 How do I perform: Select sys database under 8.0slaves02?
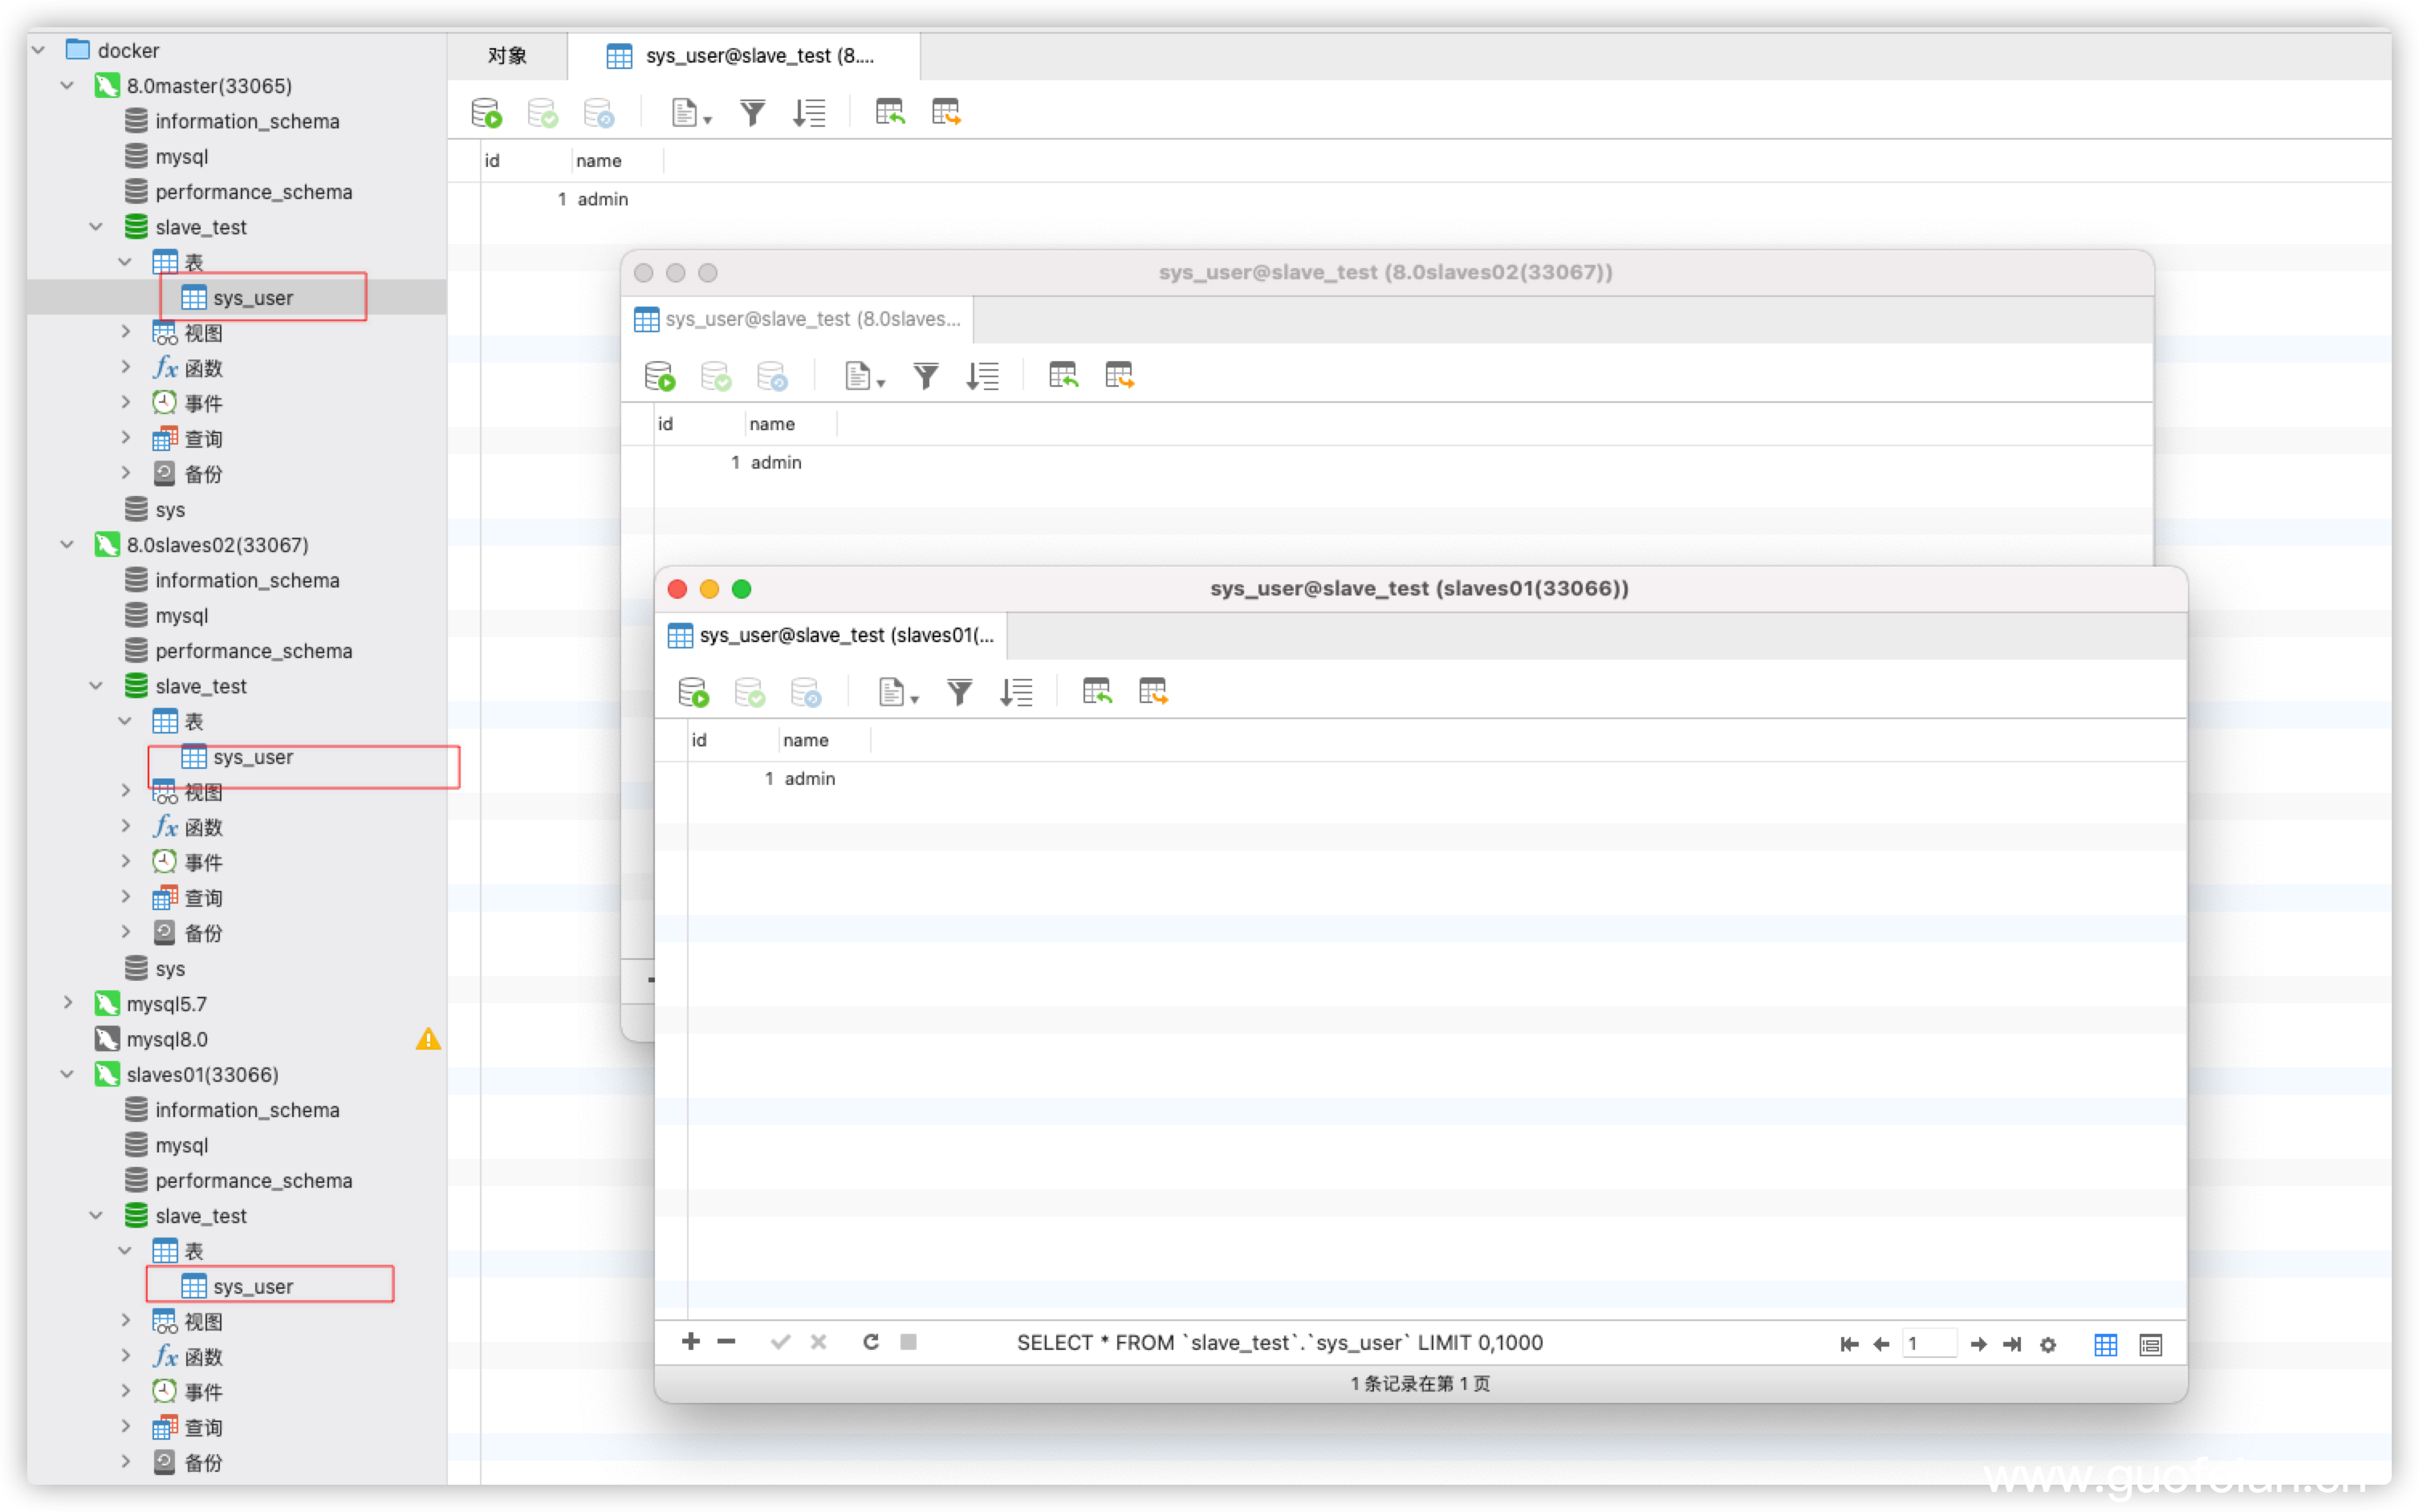[x=169, y=968]
